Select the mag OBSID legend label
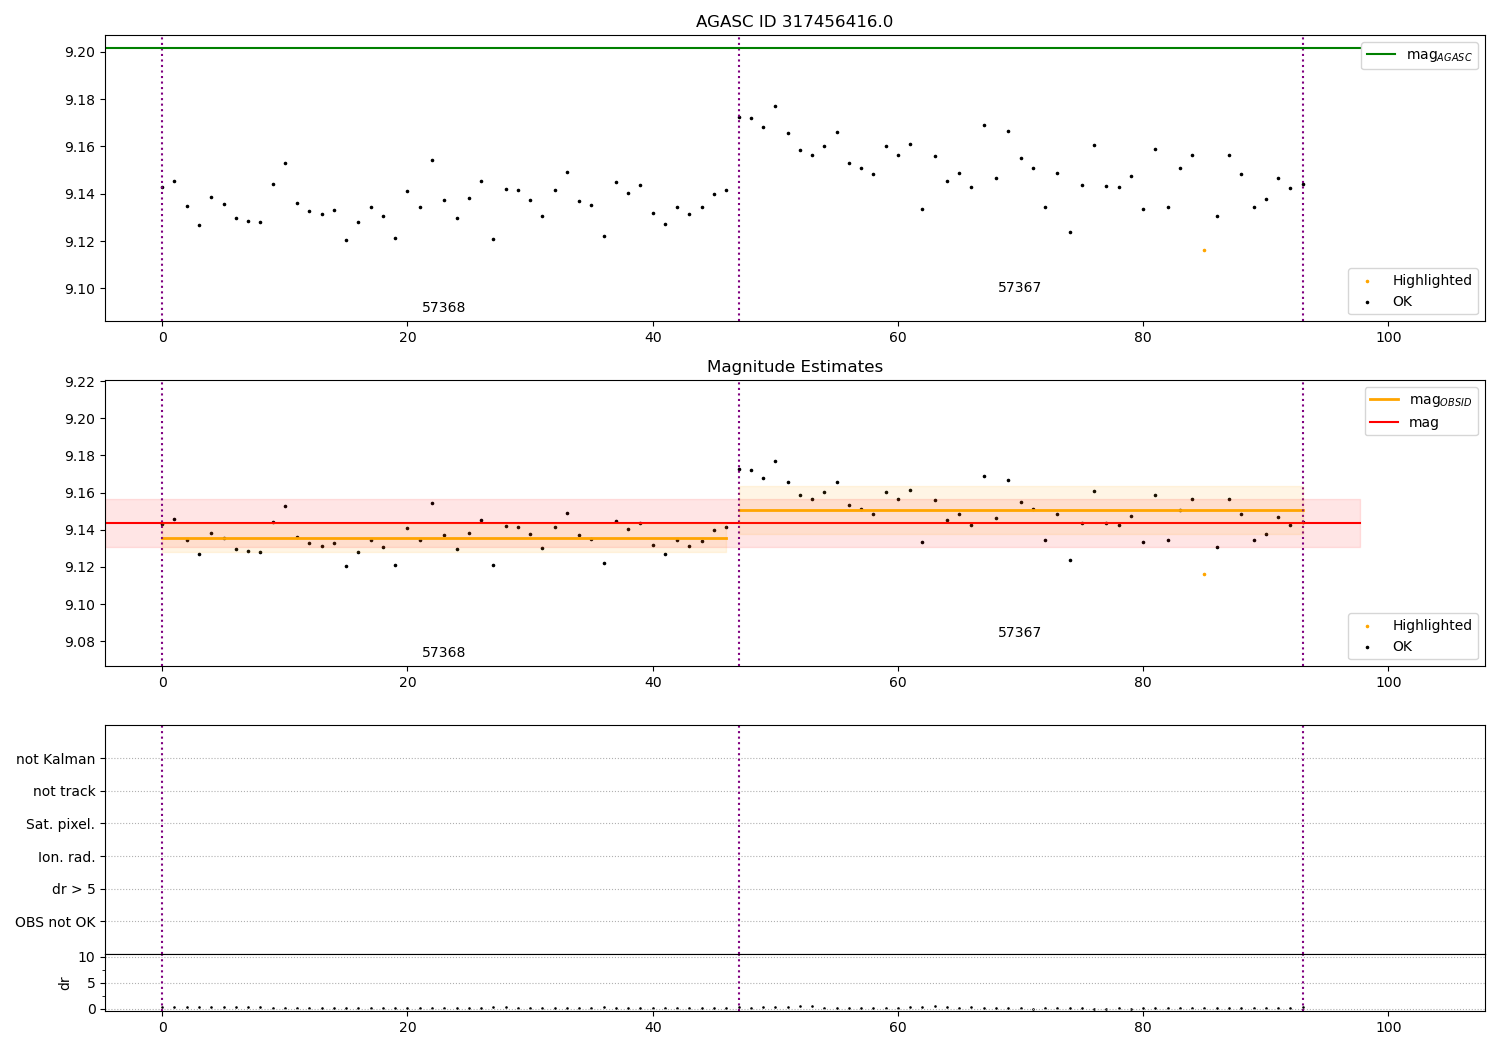1500x1050 pixels. pos(1441,400)
